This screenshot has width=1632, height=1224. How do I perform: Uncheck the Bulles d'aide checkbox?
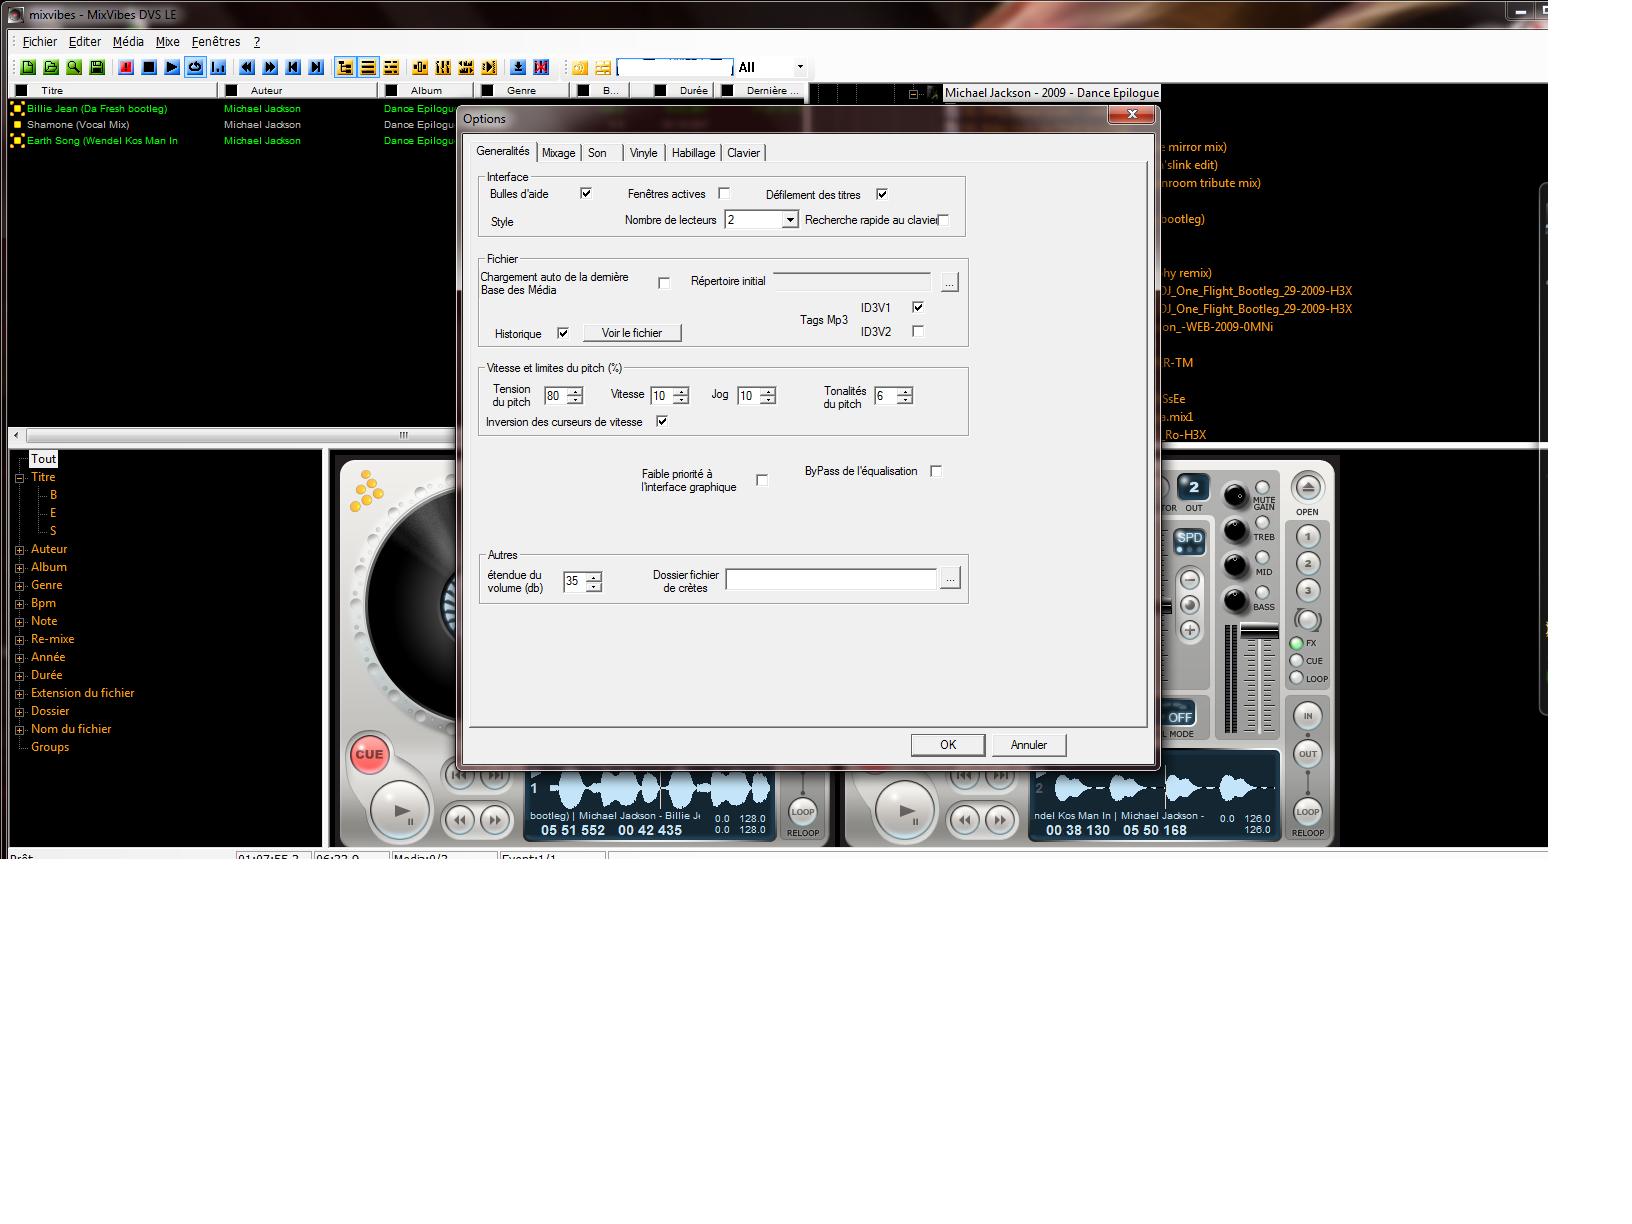(586, 193)
